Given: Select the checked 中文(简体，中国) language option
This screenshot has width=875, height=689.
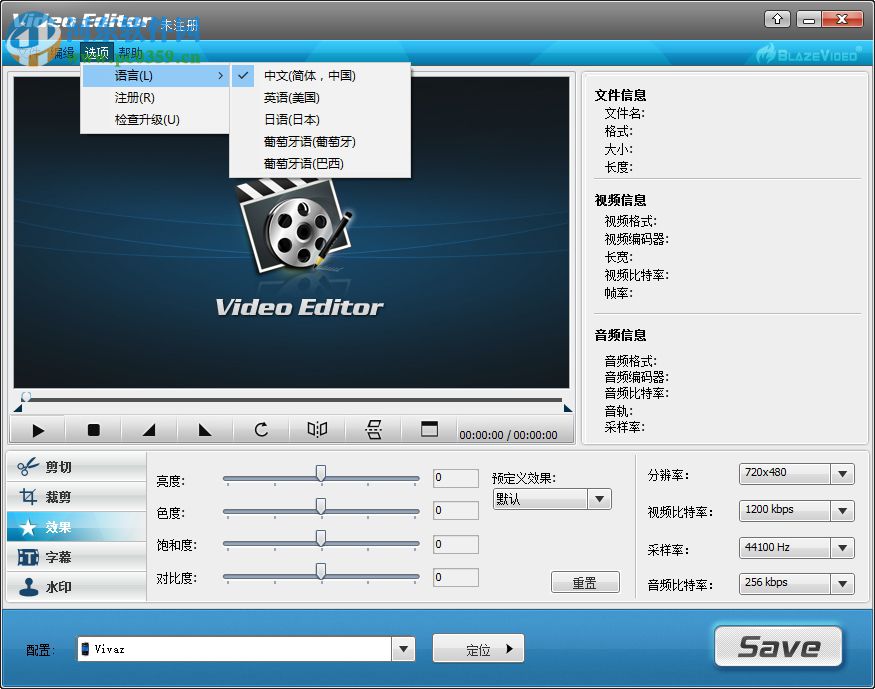Looking at the screenshot, I should point(305,75).
